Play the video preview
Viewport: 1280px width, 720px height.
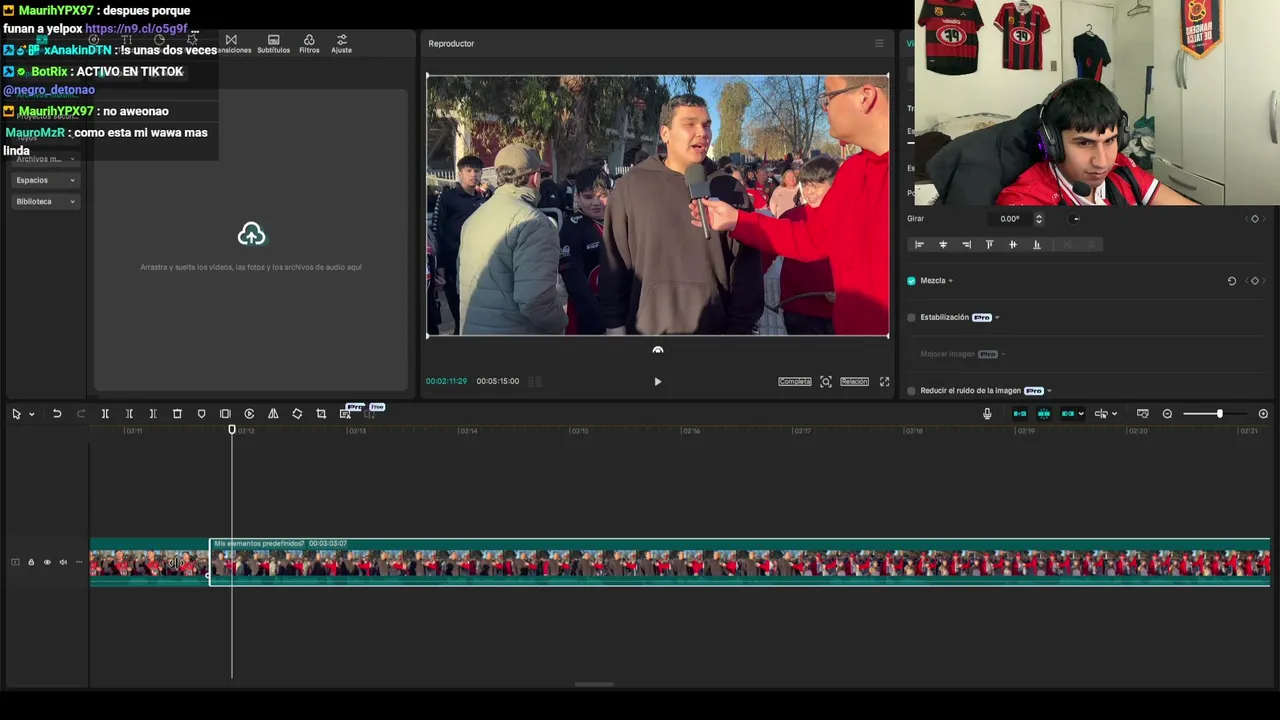click(x=657, y=381)
